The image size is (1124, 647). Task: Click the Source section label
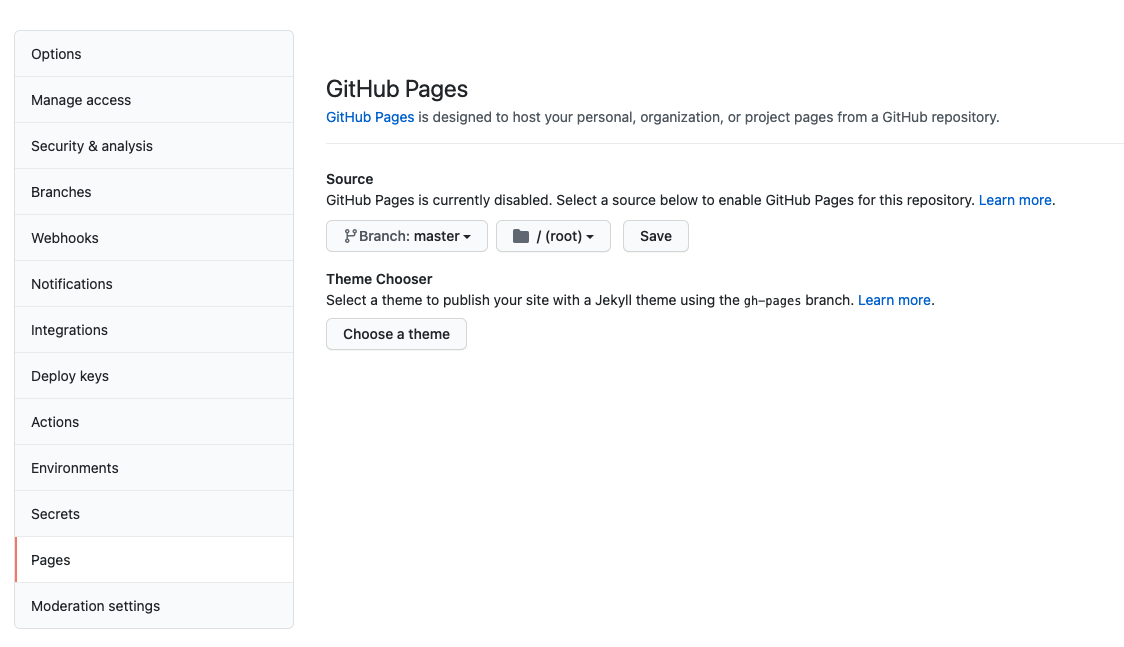(x=350, y=179)
